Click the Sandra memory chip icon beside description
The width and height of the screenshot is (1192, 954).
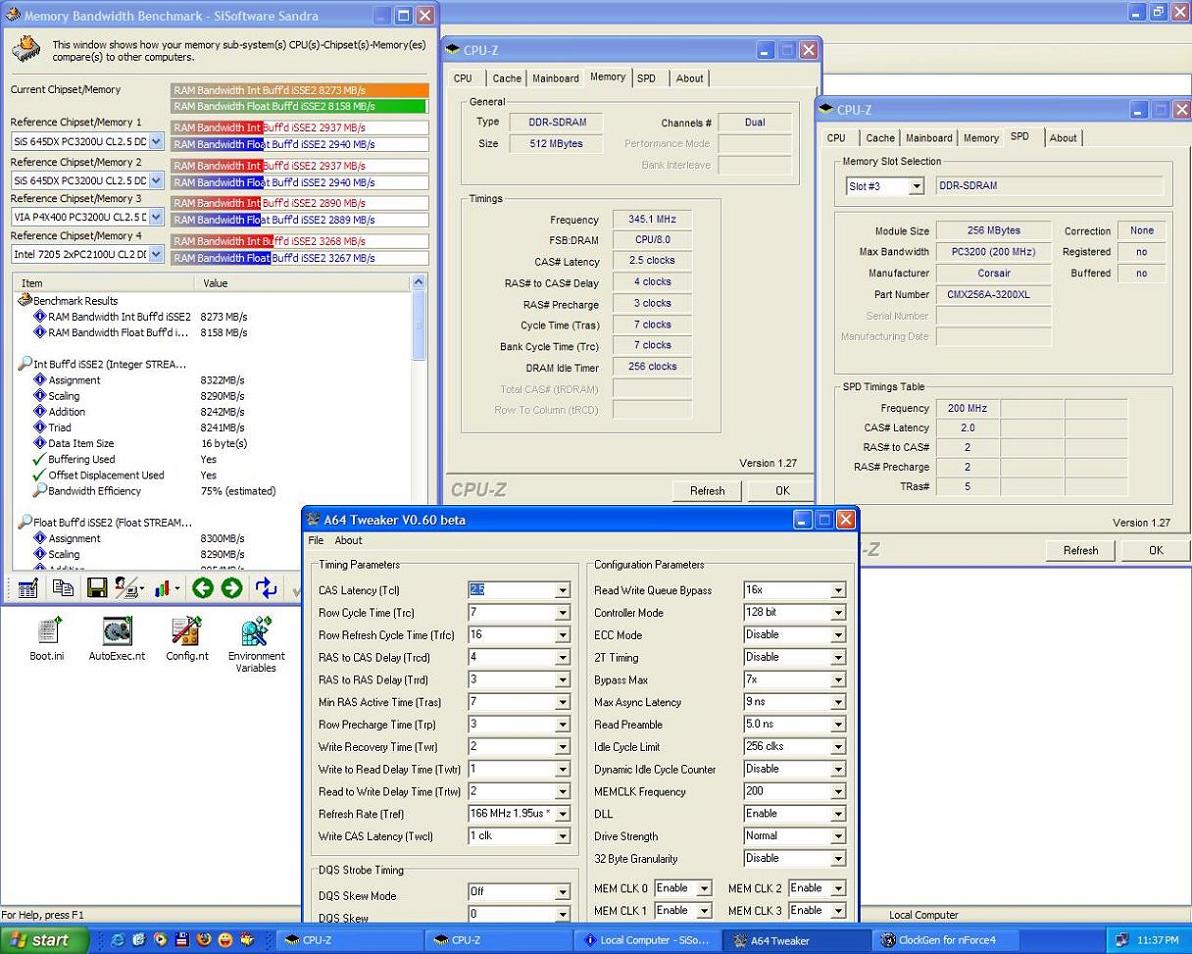[x=26, y=49]
